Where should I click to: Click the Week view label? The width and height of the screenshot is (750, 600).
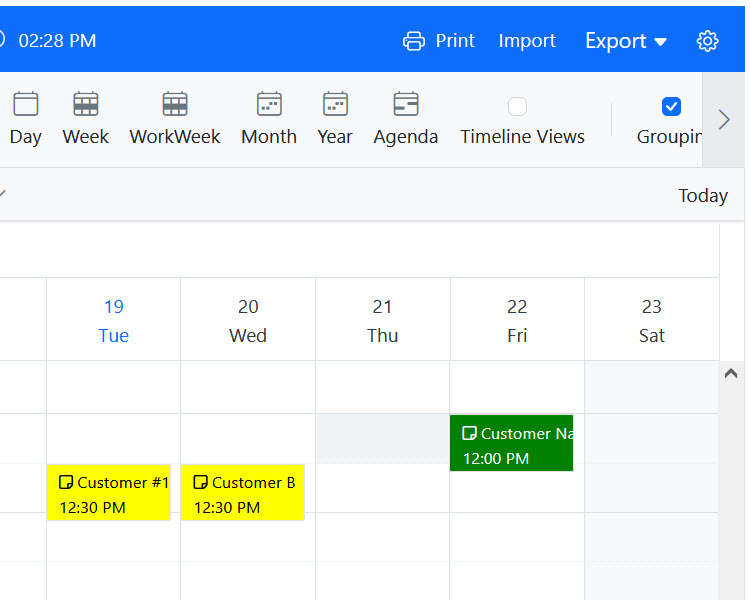click(86, 137)
